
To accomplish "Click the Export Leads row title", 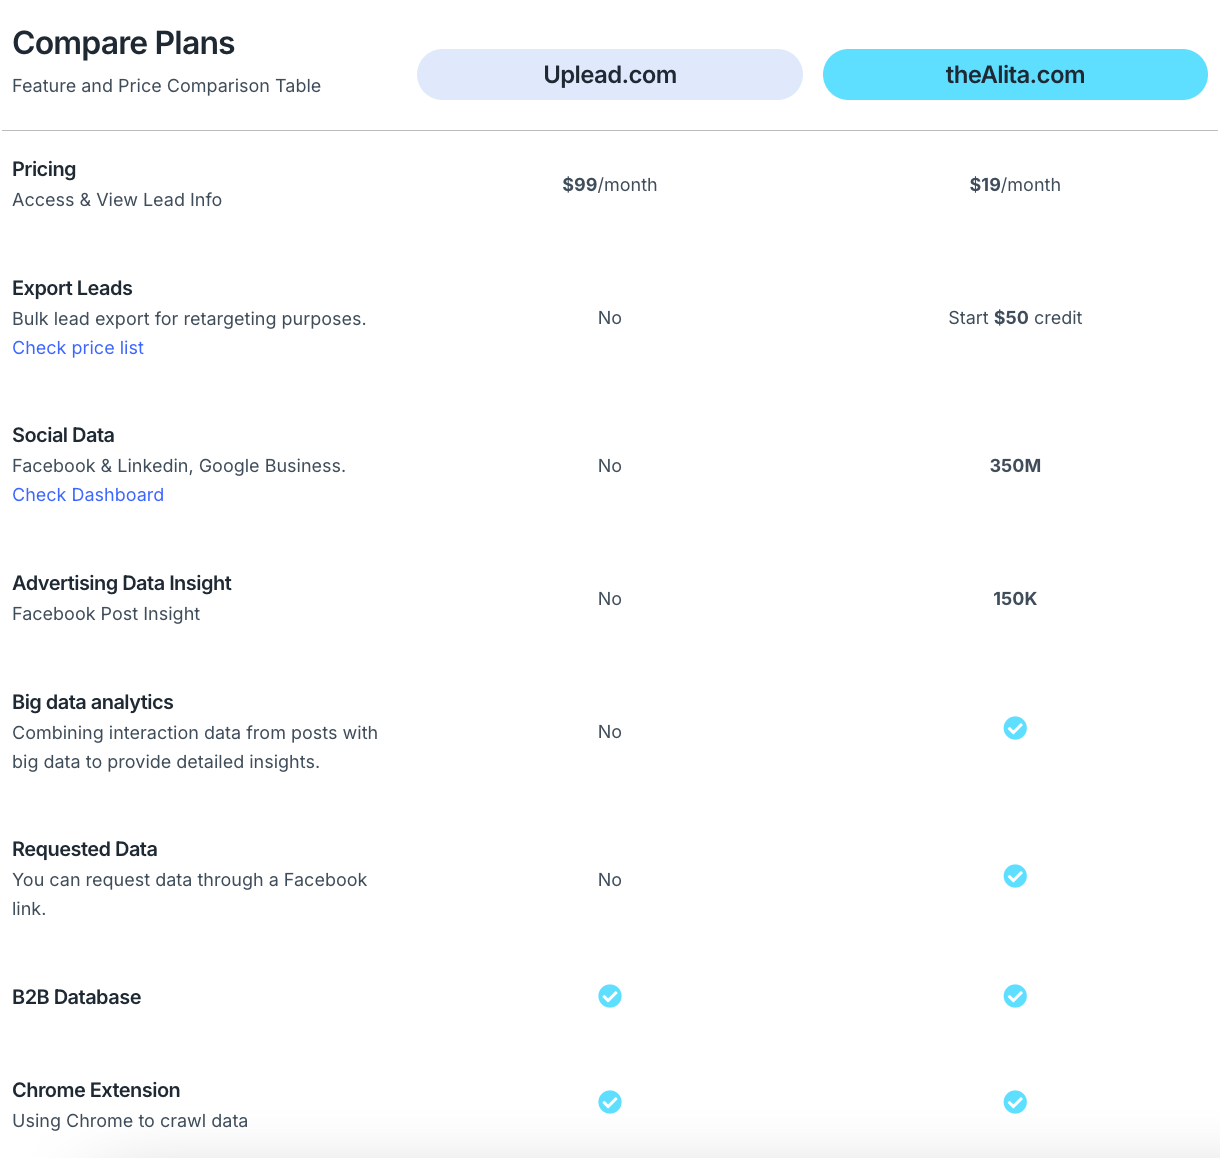I will tap(72, 288).
